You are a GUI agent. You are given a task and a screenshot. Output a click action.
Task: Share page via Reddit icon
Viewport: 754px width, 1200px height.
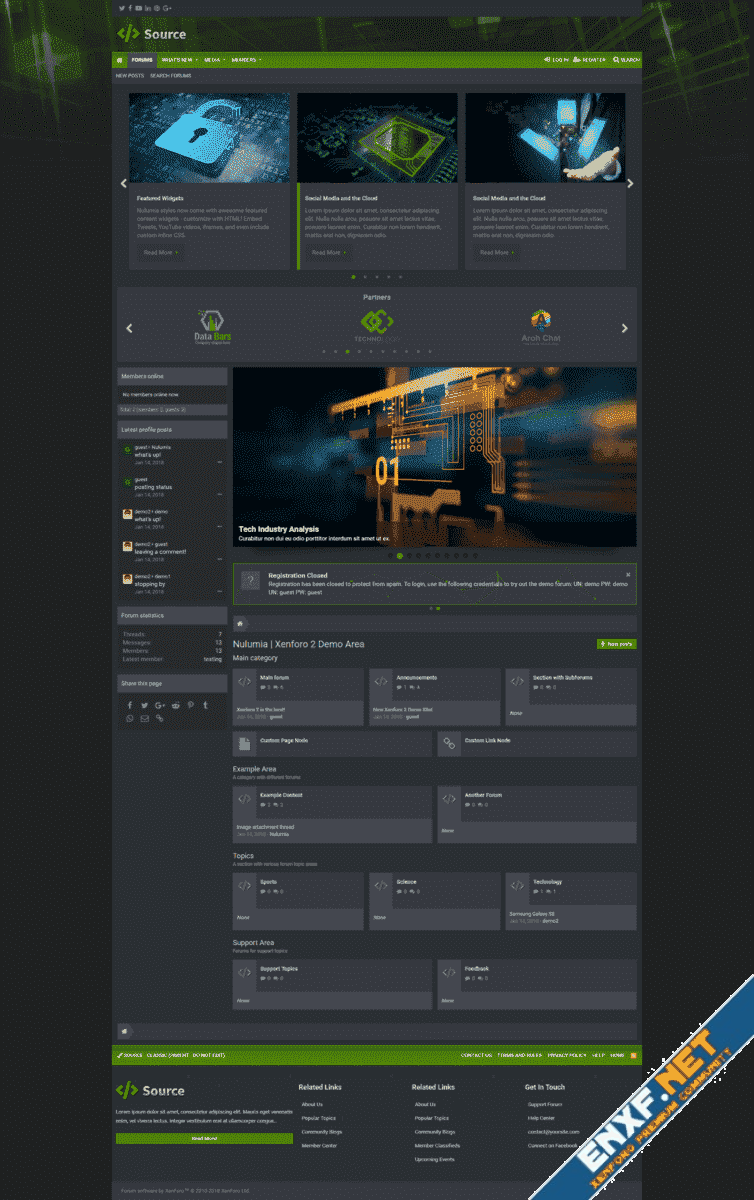[175, 705]
